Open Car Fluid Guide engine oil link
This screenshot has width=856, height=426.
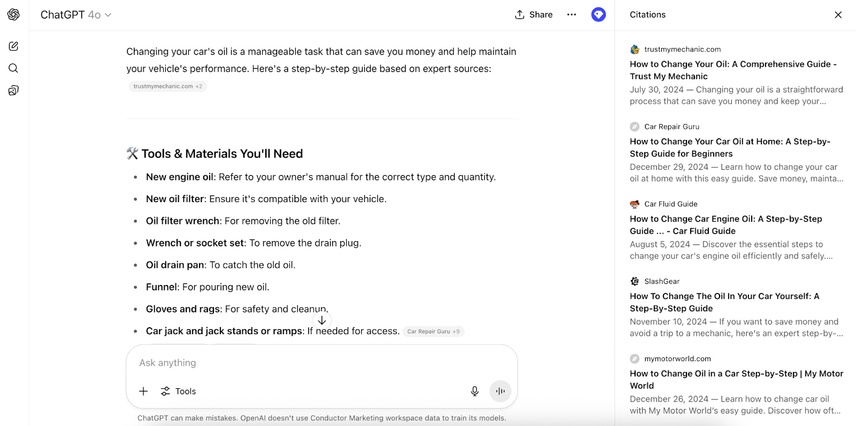pyautogui.click(x=726, y=225)
